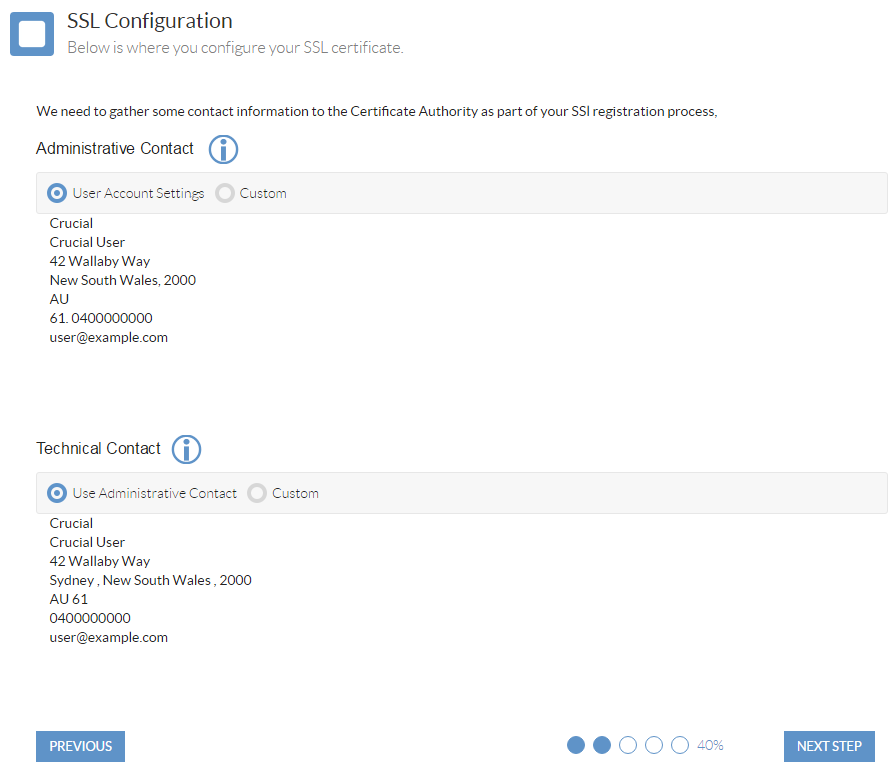The width and height of the screenshot is (893, 778).
Task: Click the first filled progress dot
Action: [576, 745]
